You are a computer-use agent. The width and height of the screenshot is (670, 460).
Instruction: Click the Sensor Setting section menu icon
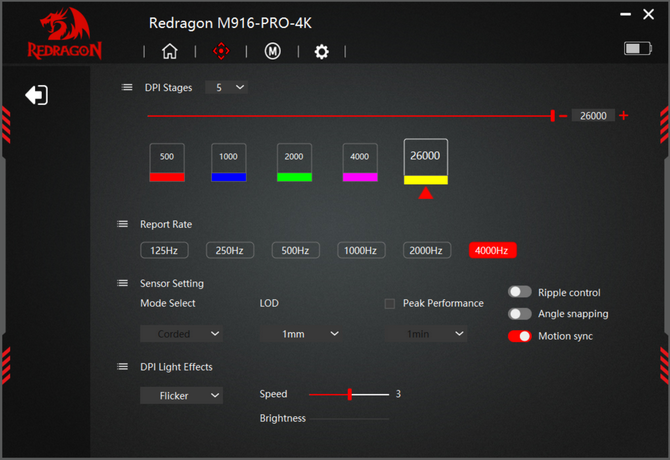tap(123, 283)
